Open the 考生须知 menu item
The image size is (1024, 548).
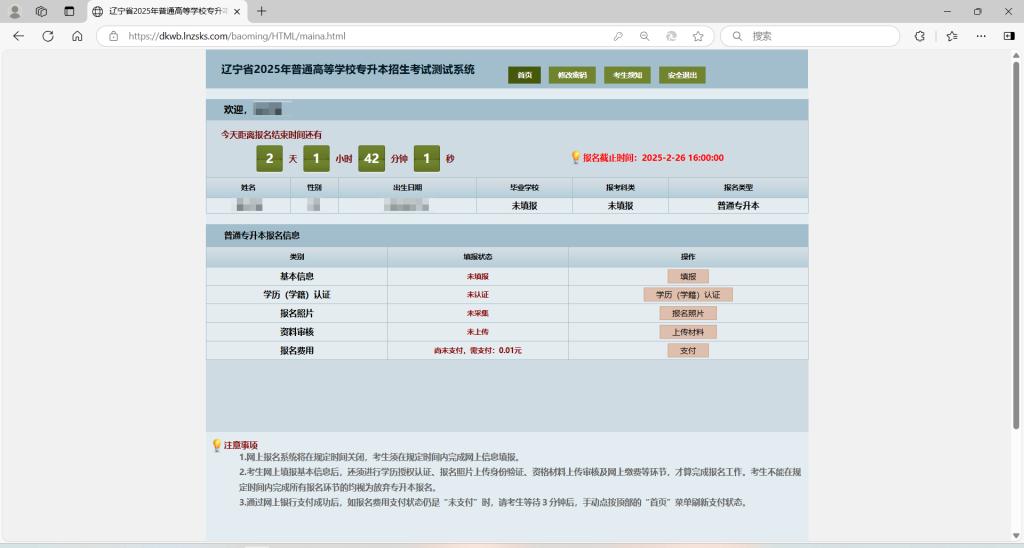[x=627, y=75]
